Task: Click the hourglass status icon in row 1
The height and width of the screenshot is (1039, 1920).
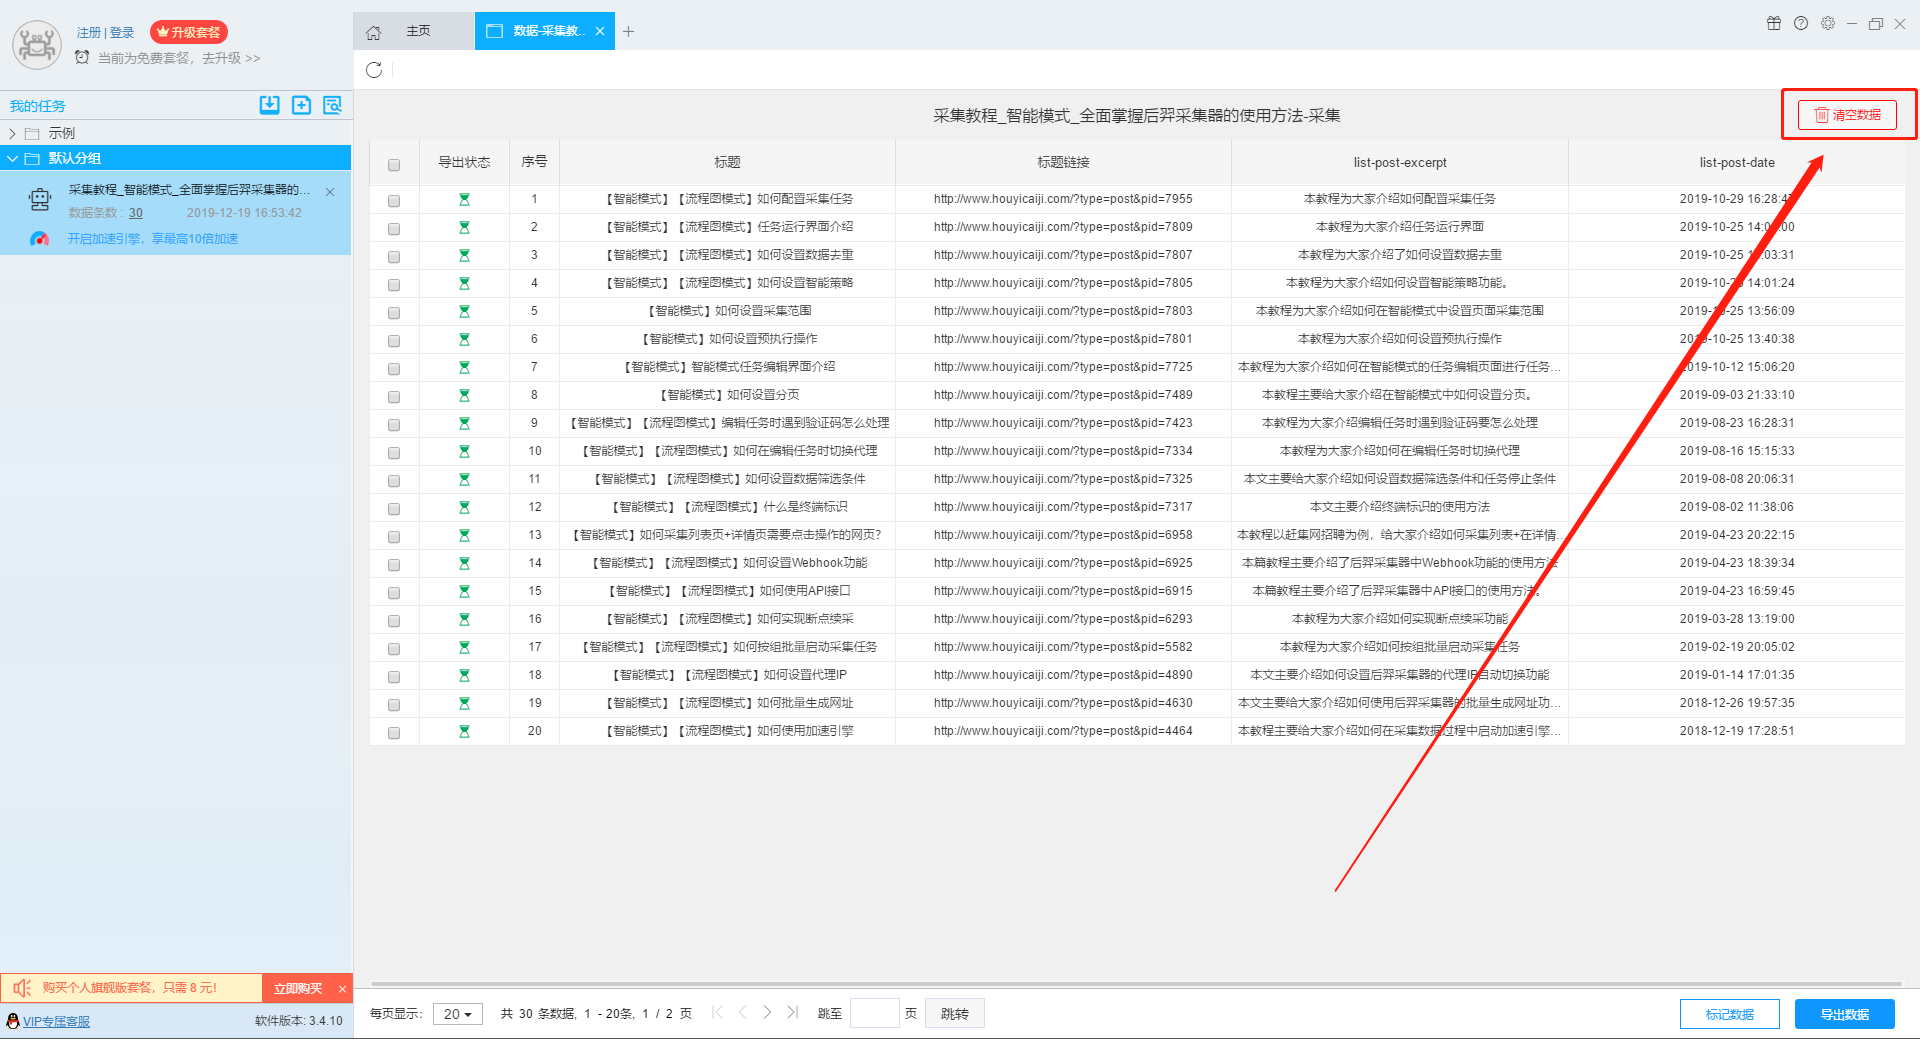Action: [x=464, y=199]
